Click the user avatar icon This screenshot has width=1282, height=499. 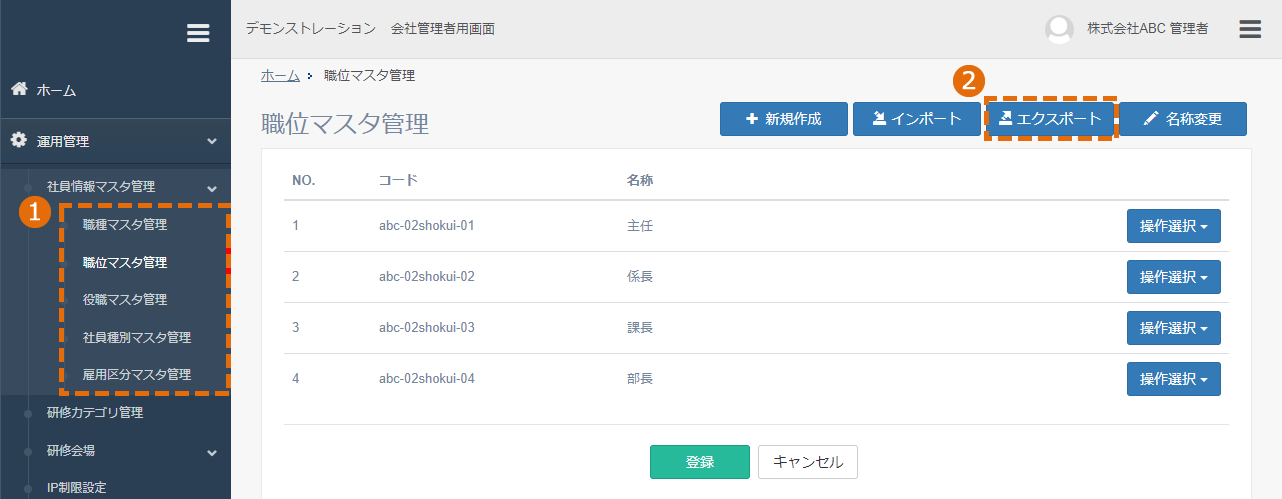[x=1059, y=29]
